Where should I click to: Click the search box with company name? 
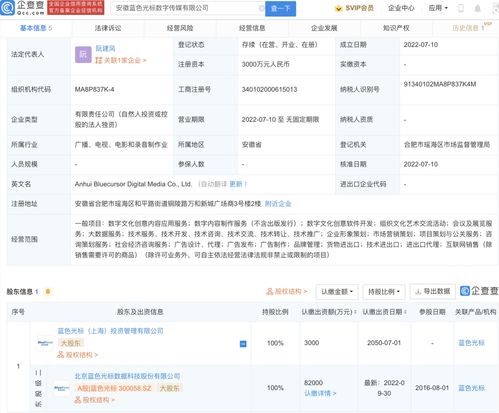(188, 8)
